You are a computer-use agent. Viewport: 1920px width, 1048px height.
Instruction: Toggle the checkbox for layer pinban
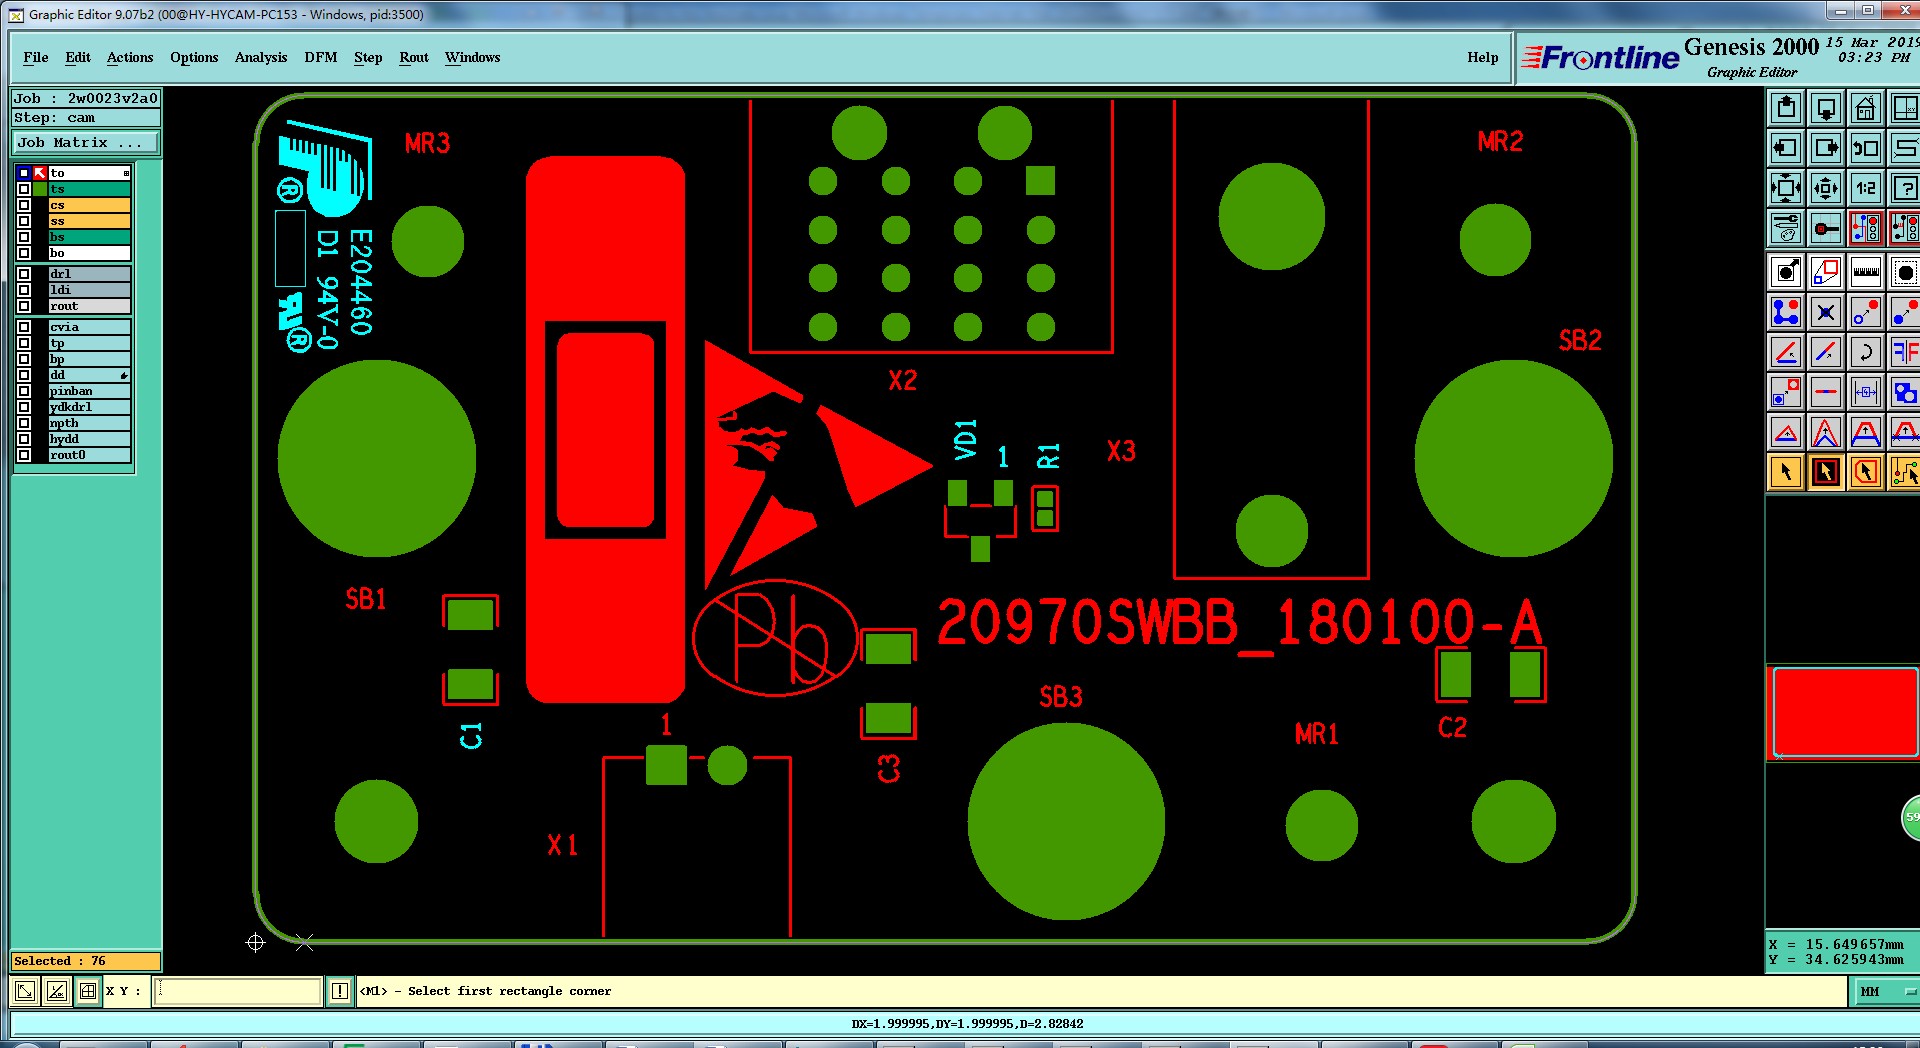point(24,391)
